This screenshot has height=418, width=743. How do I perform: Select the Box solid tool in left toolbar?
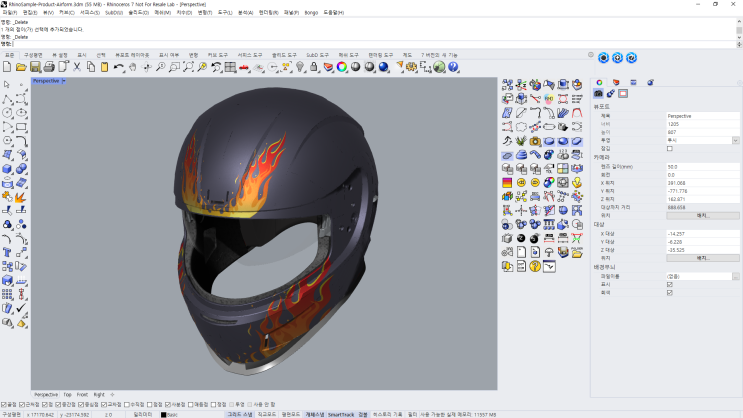(7, 169)
